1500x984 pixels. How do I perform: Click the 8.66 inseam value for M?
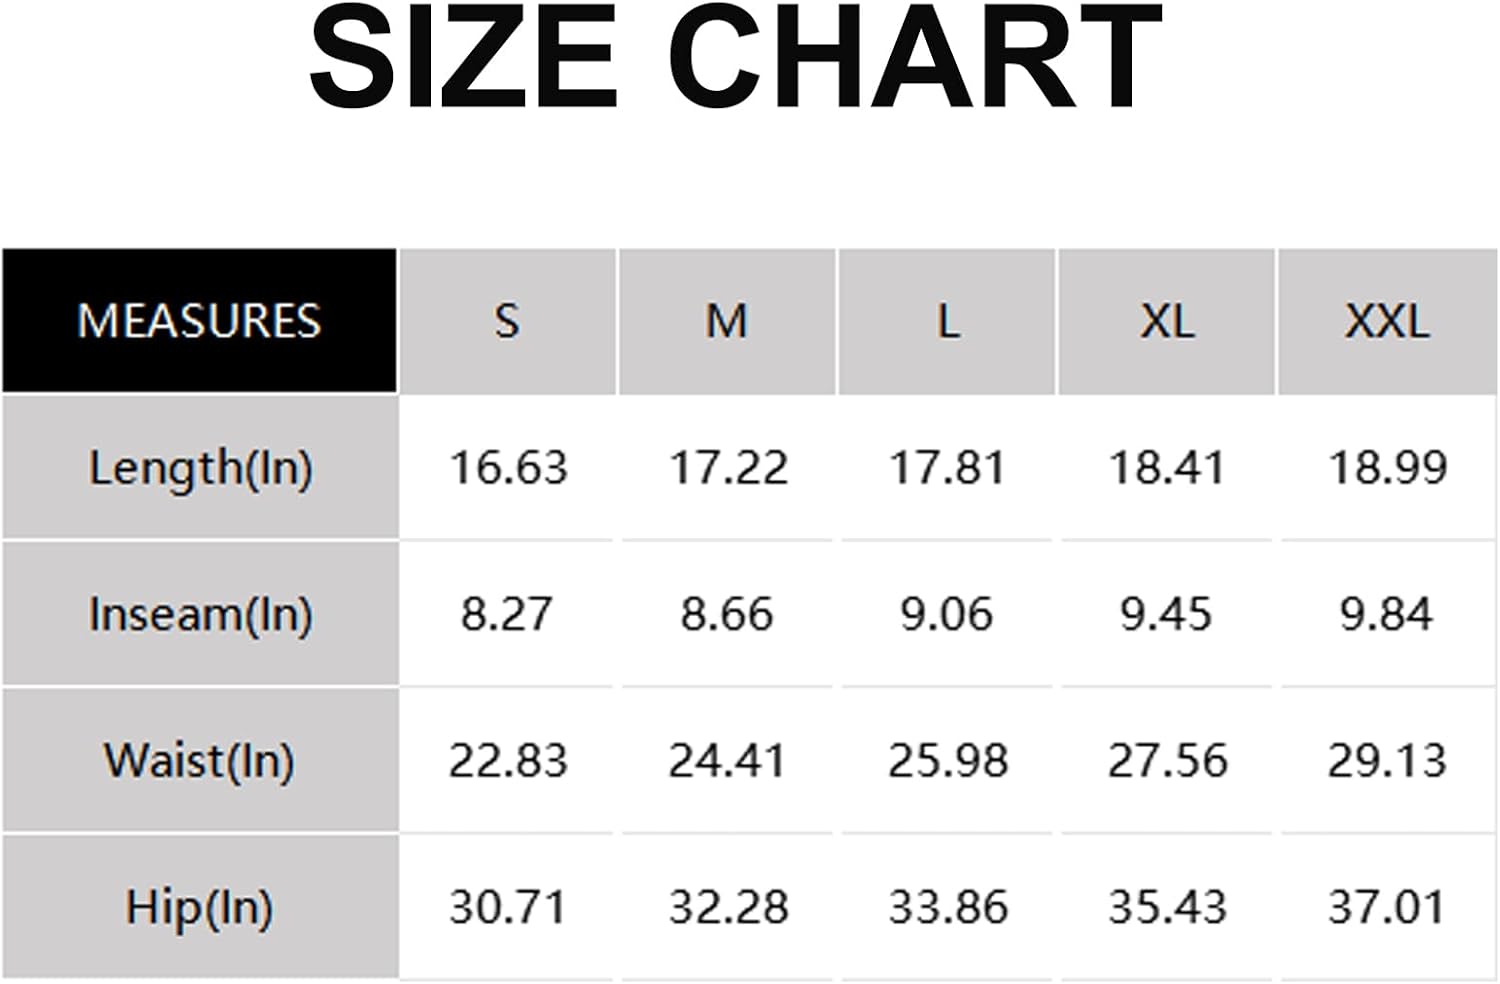pyautogui.click(x=727, y=614)
